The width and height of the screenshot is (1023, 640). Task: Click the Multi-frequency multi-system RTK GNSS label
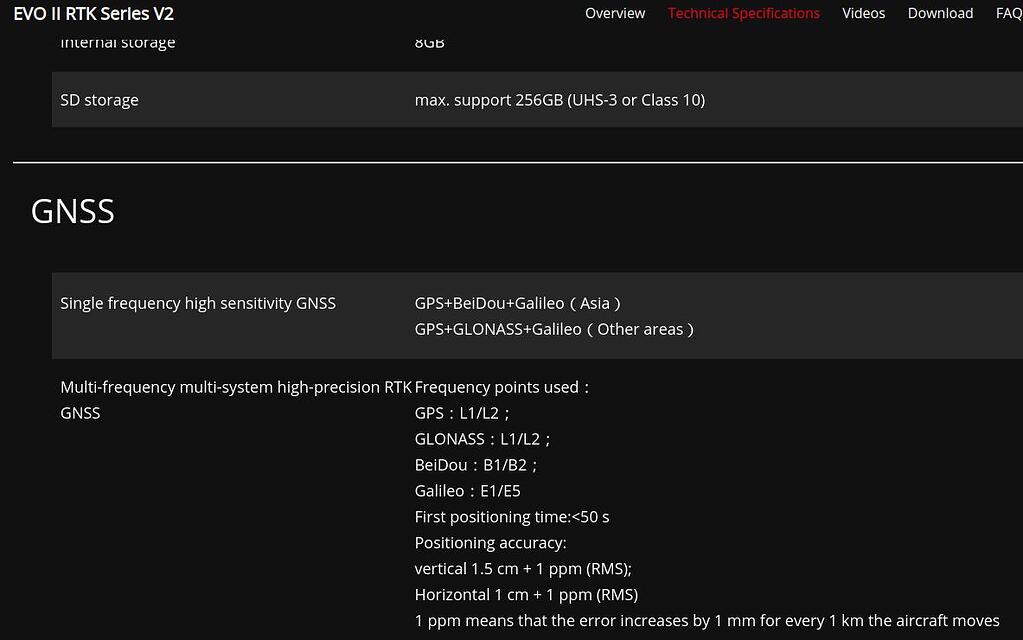click(x=236, y=399)
